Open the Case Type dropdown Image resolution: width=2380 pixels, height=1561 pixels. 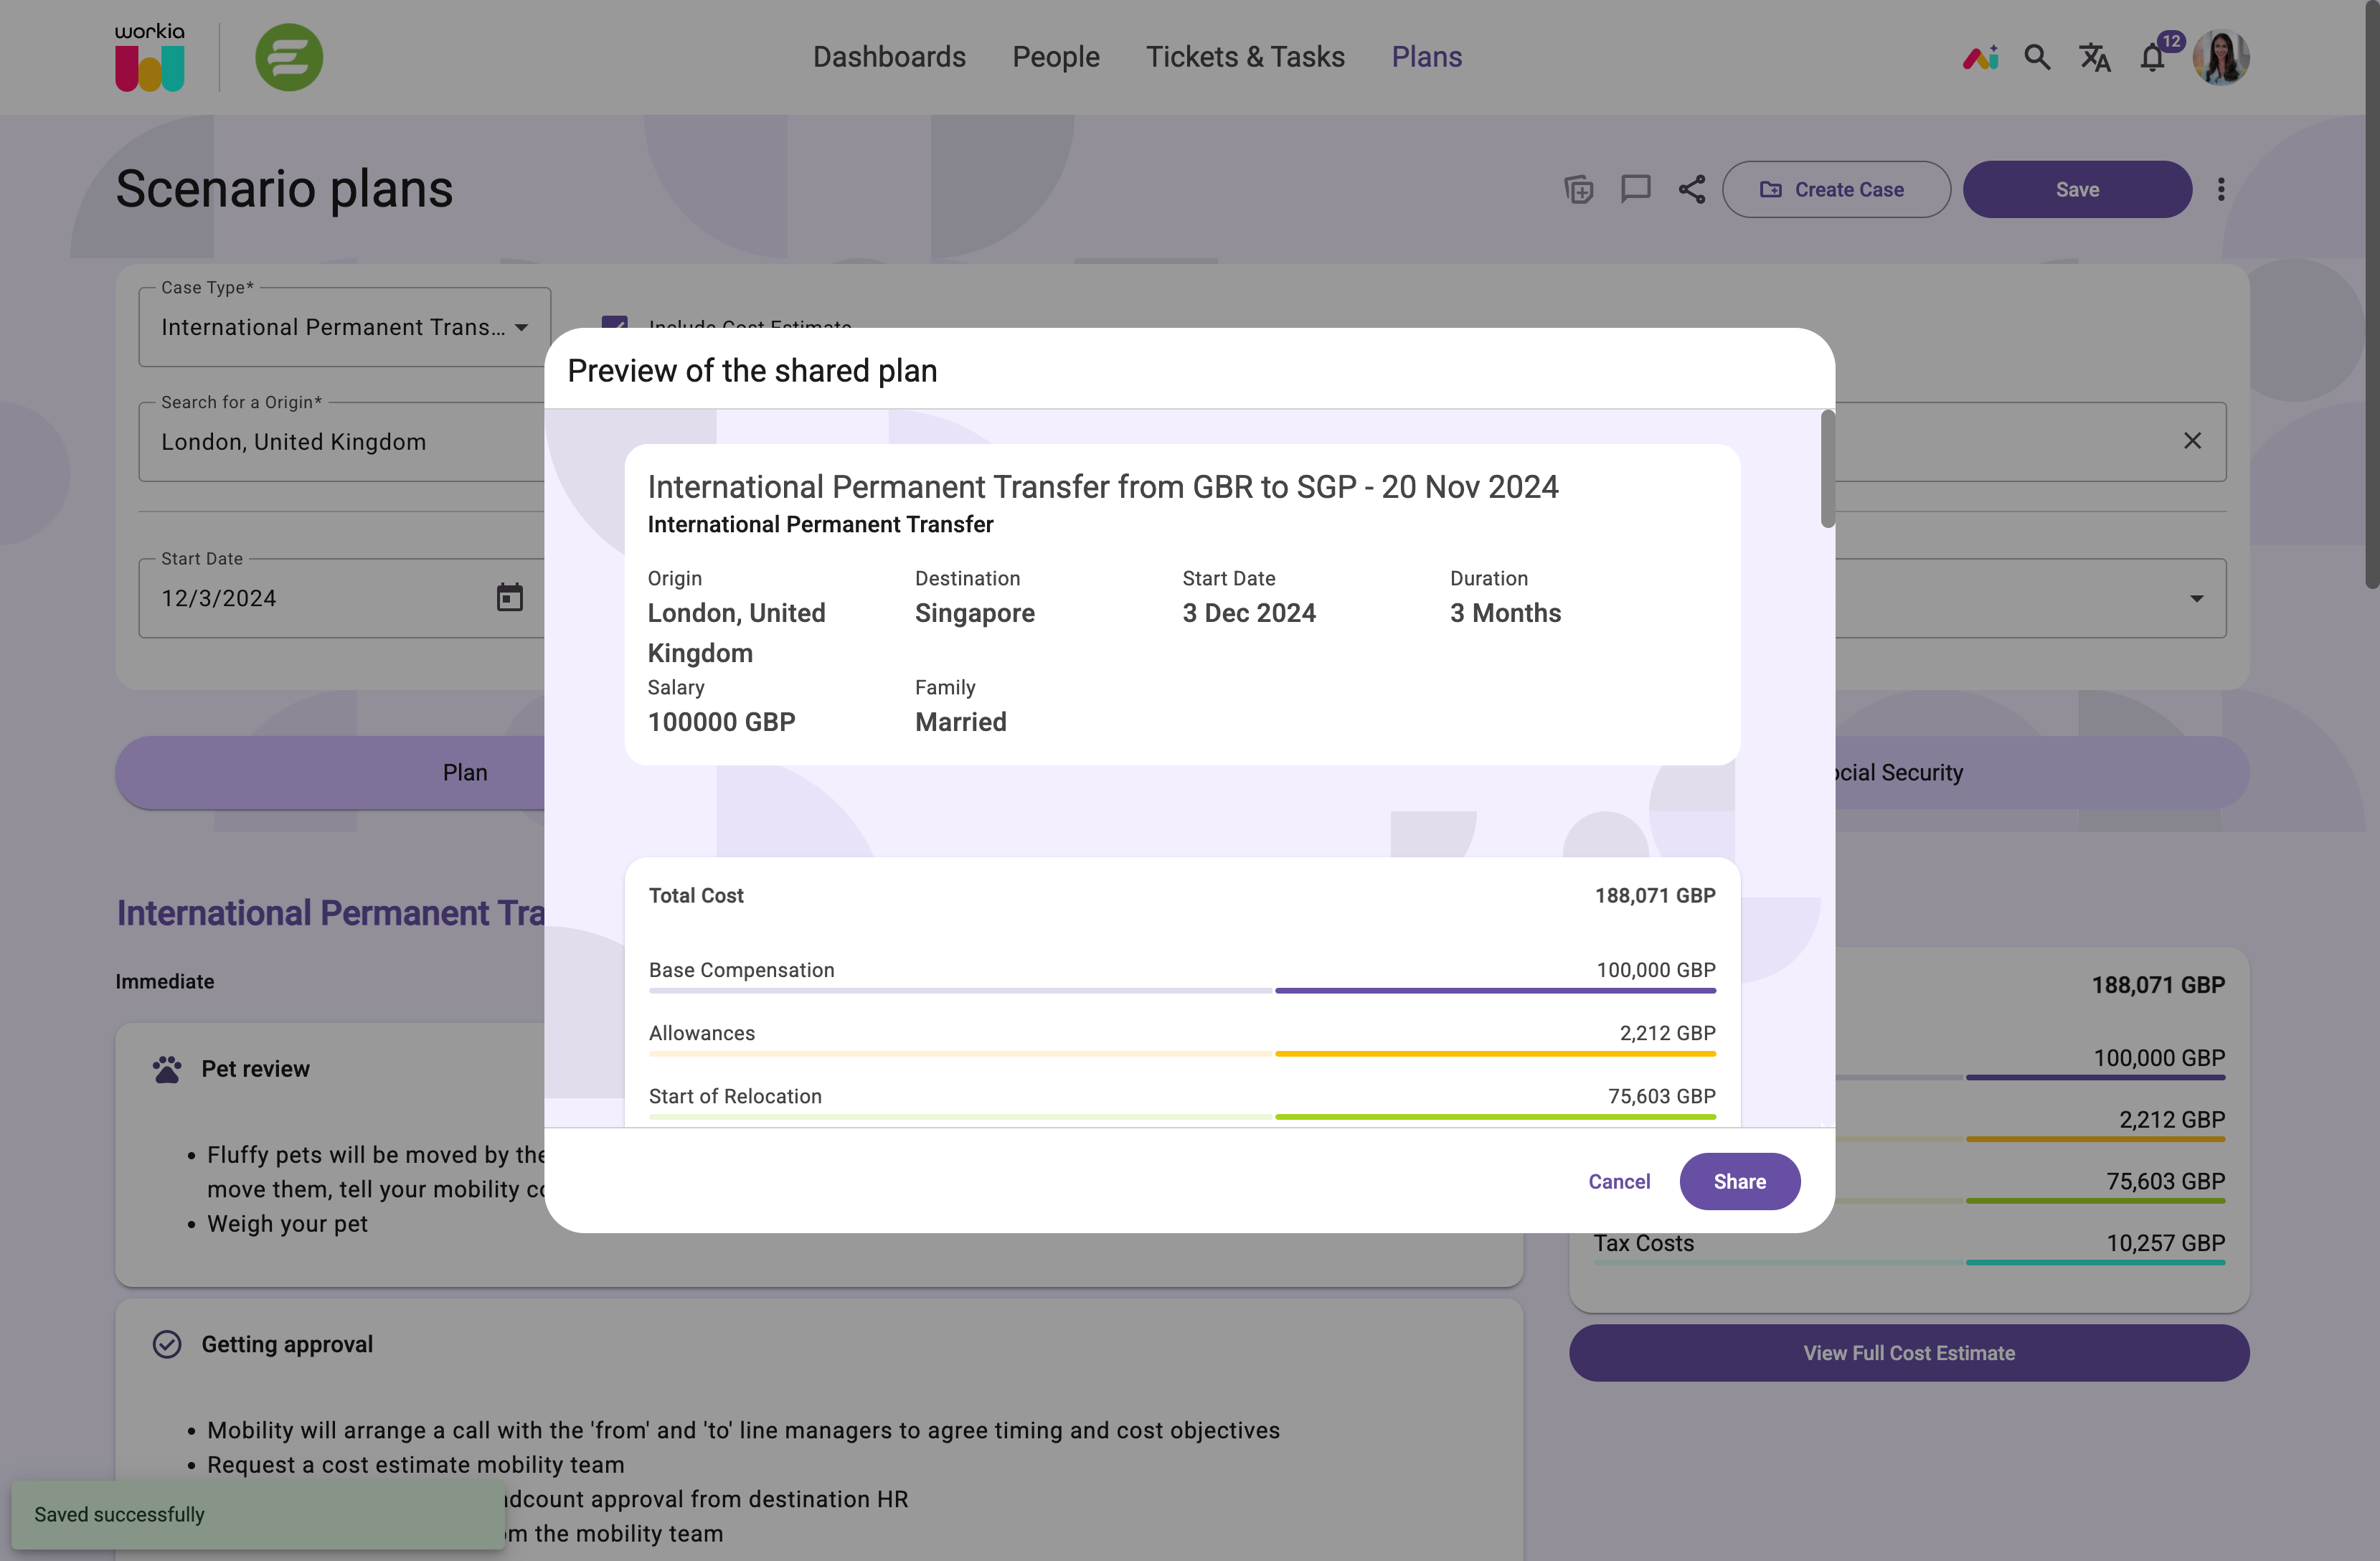(521, 327)
